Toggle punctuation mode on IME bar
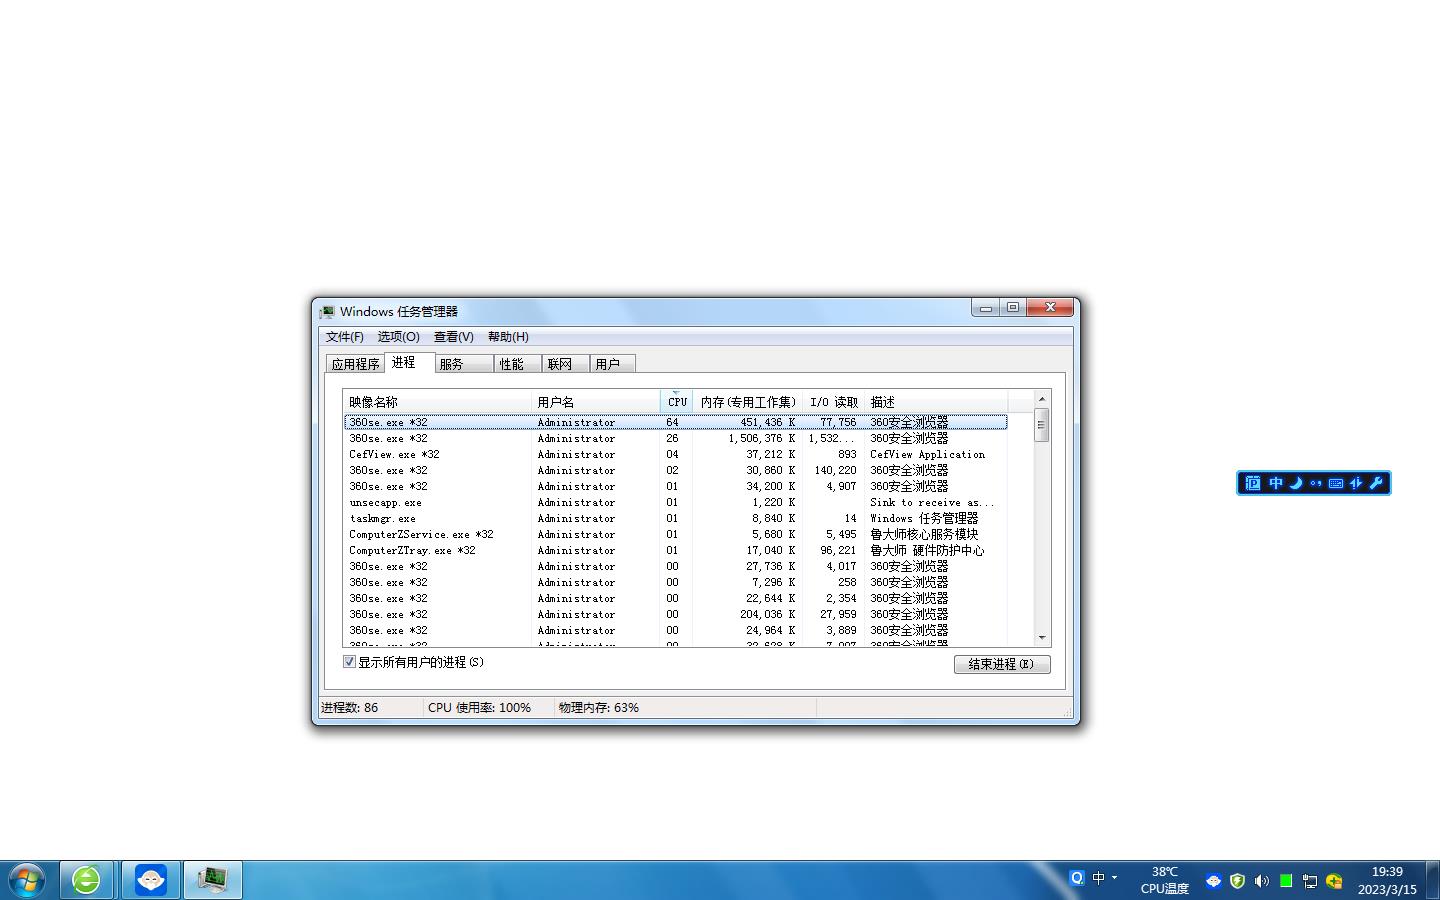Image resolution: width=1440 pixels, height=900 pixels. pos(1316,483)
